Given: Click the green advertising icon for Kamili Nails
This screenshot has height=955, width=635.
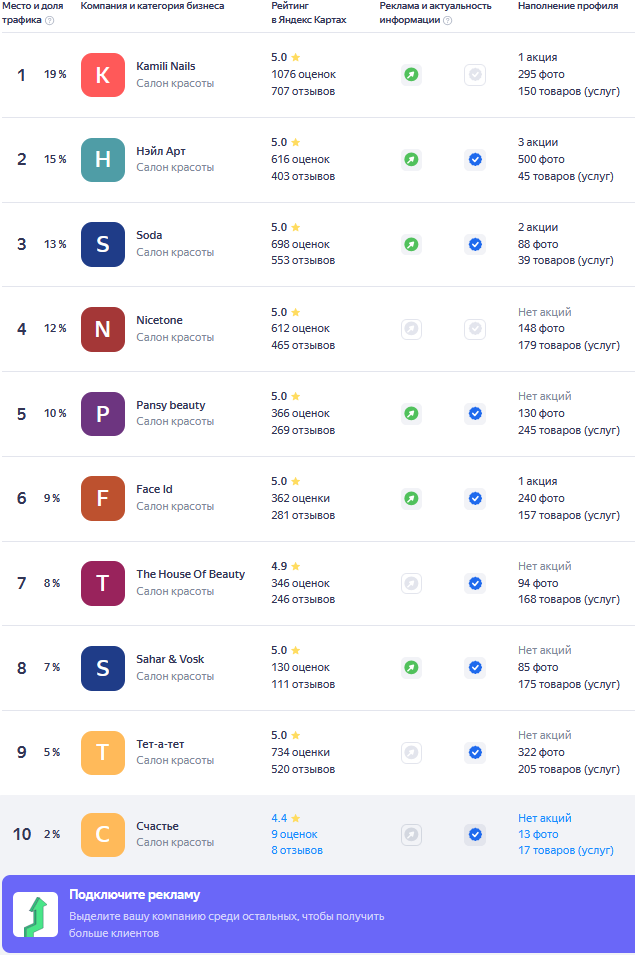Looking at the screenshot, I should tap(411, 75).
